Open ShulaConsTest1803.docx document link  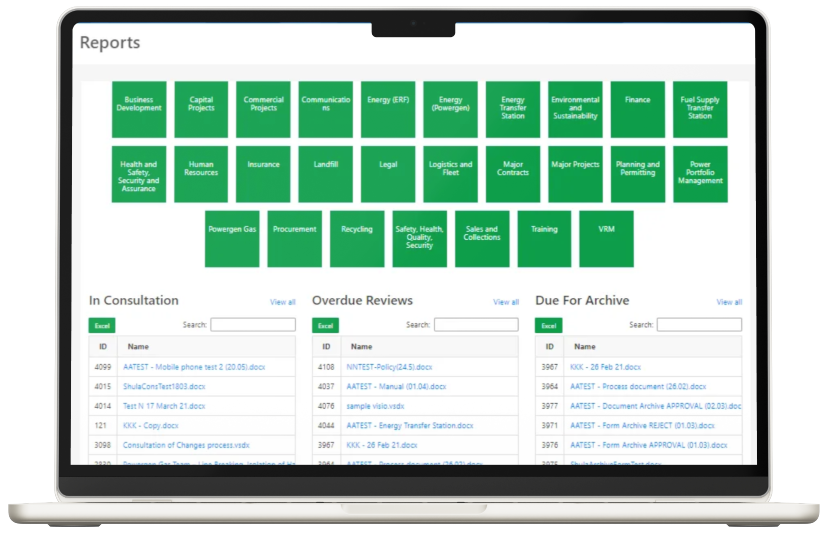[163, 386]
